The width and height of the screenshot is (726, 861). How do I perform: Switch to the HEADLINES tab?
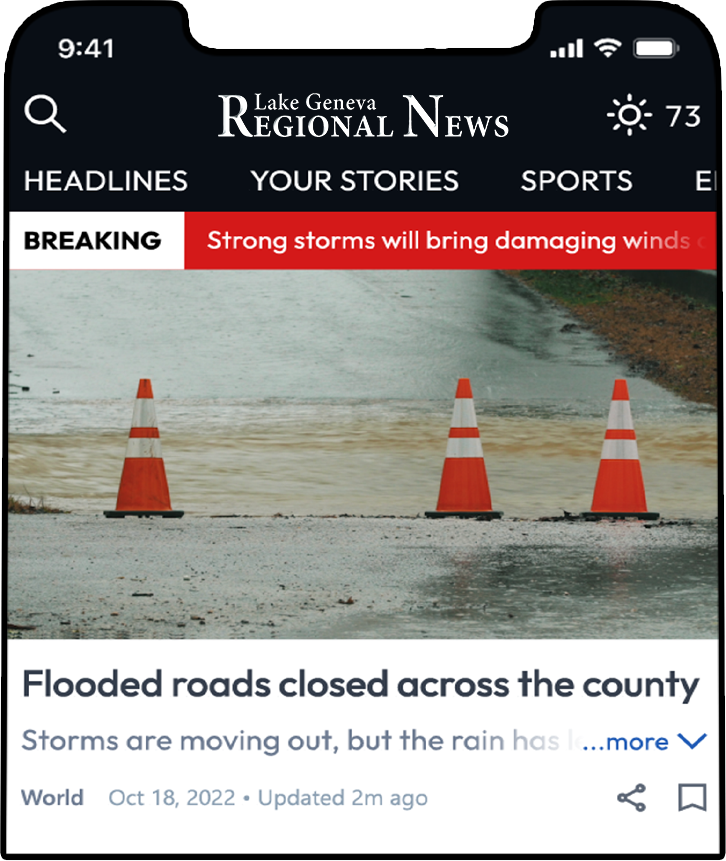106,181
